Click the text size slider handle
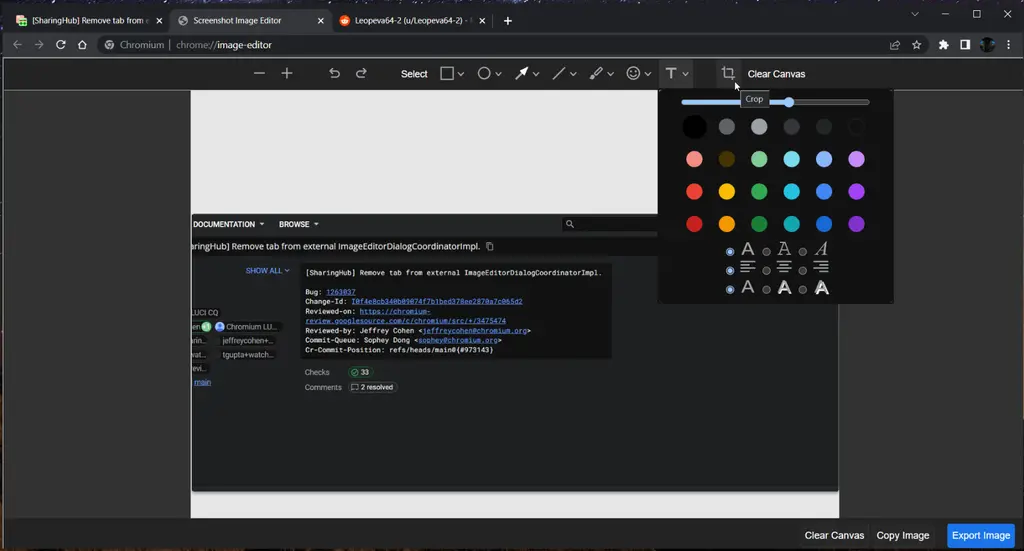Image resolution: width=1024 pixels, height=551 pixels. point(789,102)
